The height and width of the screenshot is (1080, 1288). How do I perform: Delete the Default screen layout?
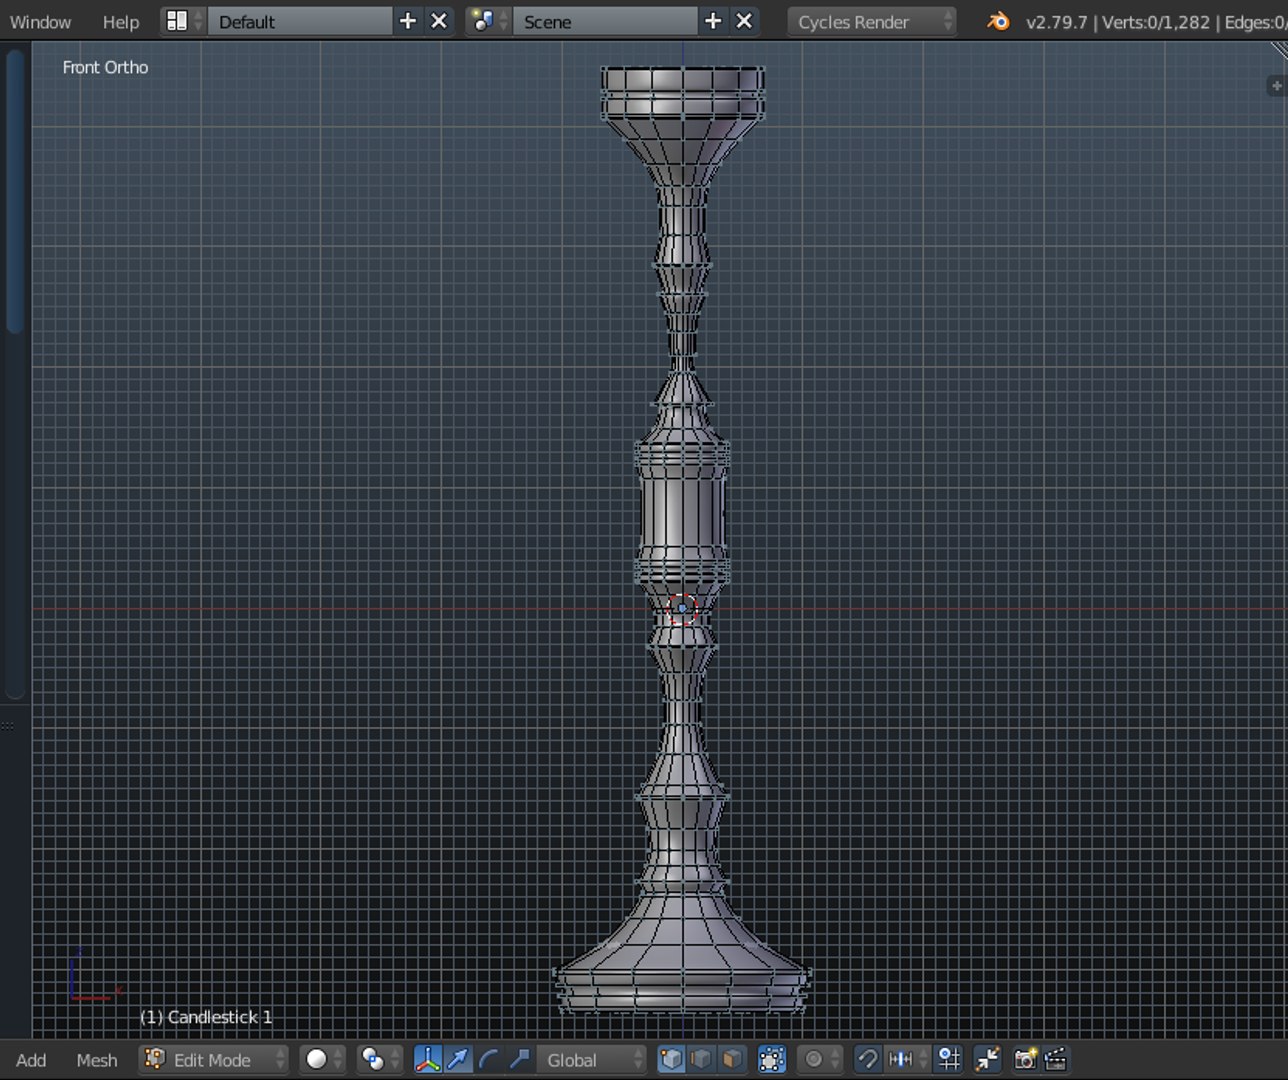tap(439, 21)
